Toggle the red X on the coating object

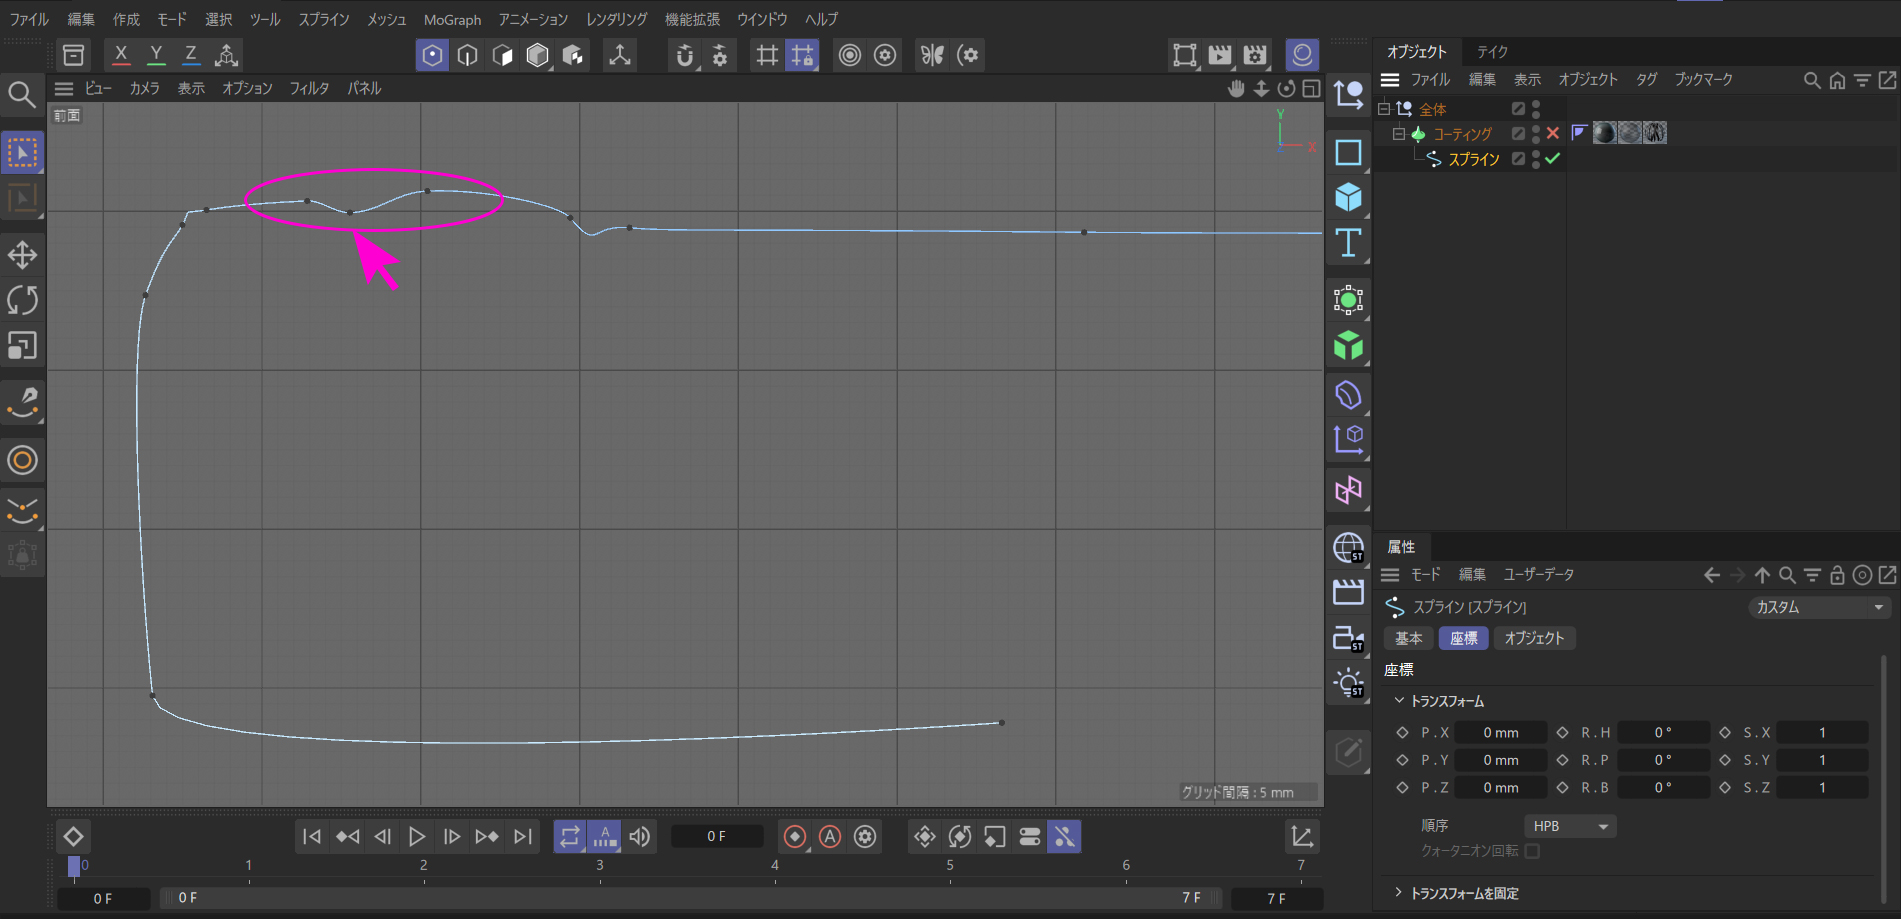tap(1552, 133)
